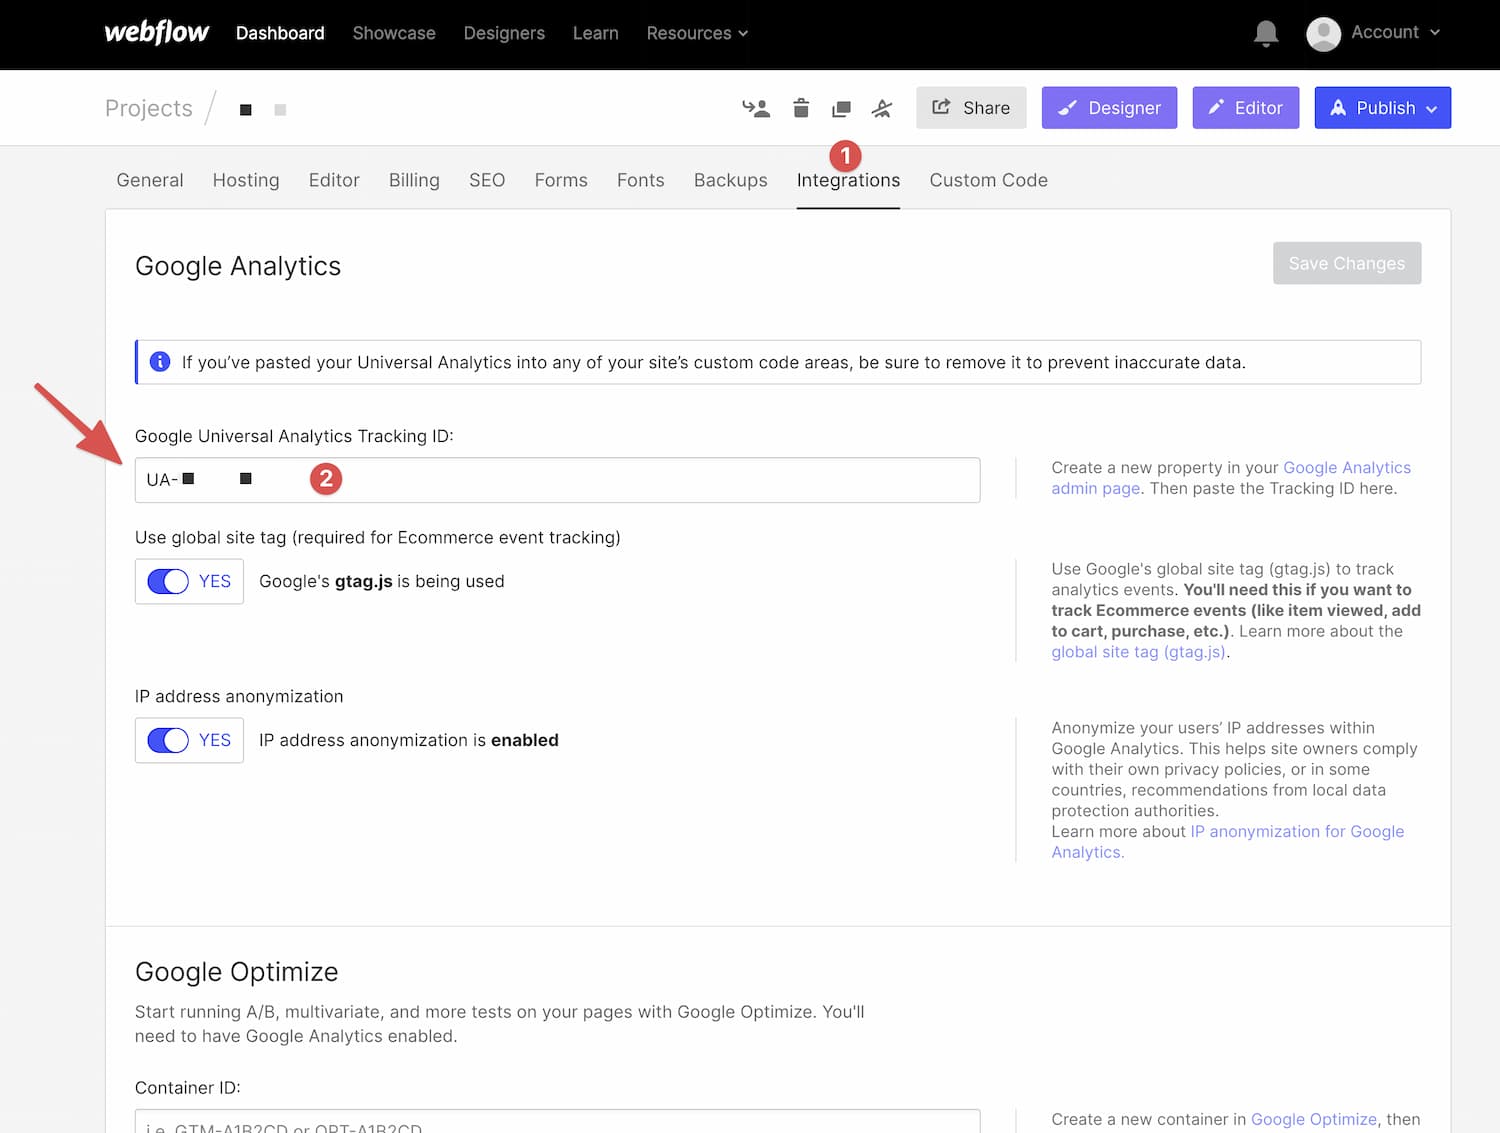Switch to the Fonts tab
The width and height of the screenshot is (1500, 1133).
point(640,180)
